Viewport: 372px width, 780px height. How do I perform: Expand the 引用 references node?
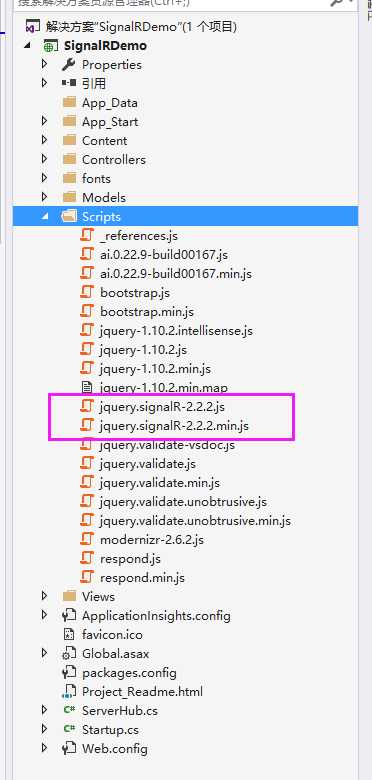(45, 83)
